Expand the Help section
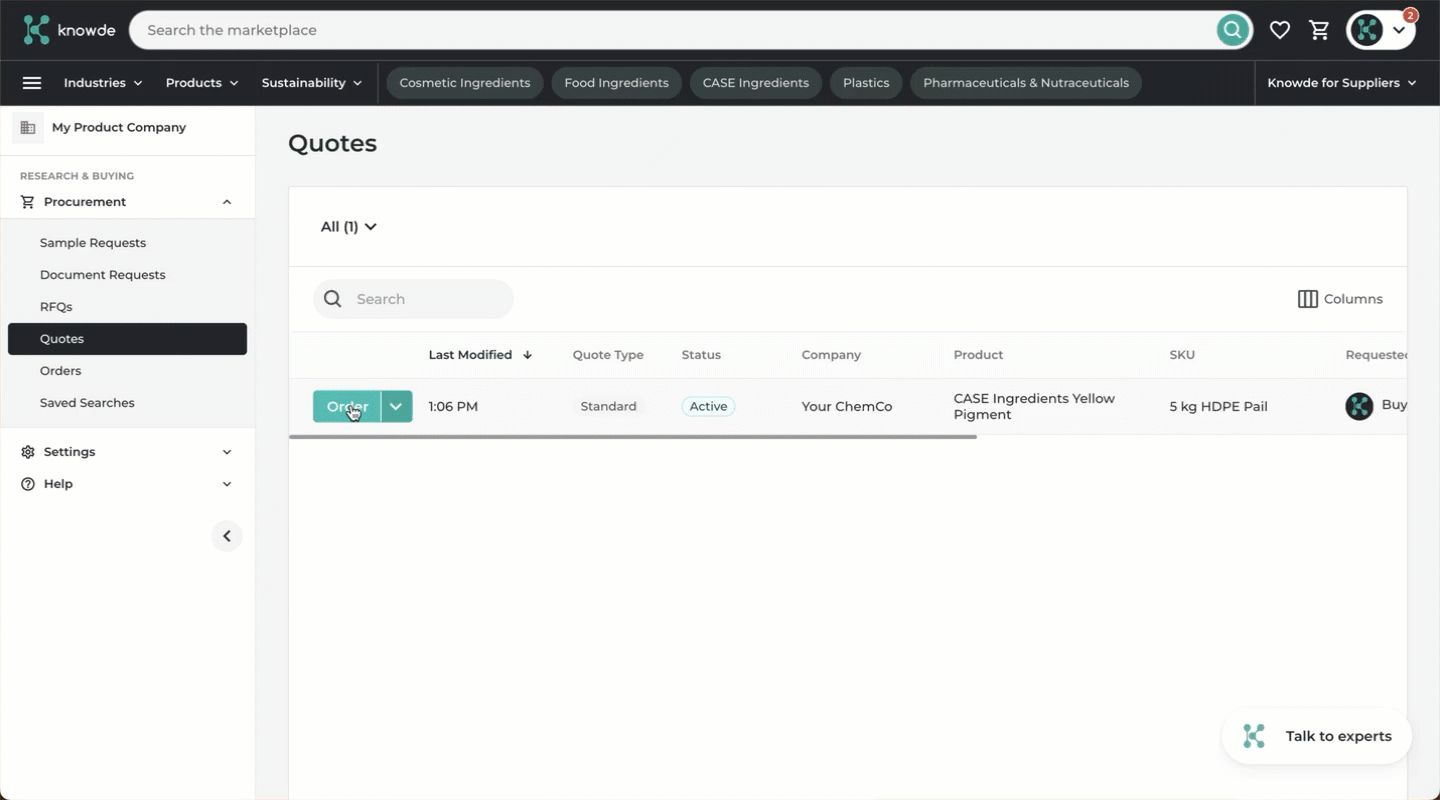1440x800 pixels. click(227, 484)
